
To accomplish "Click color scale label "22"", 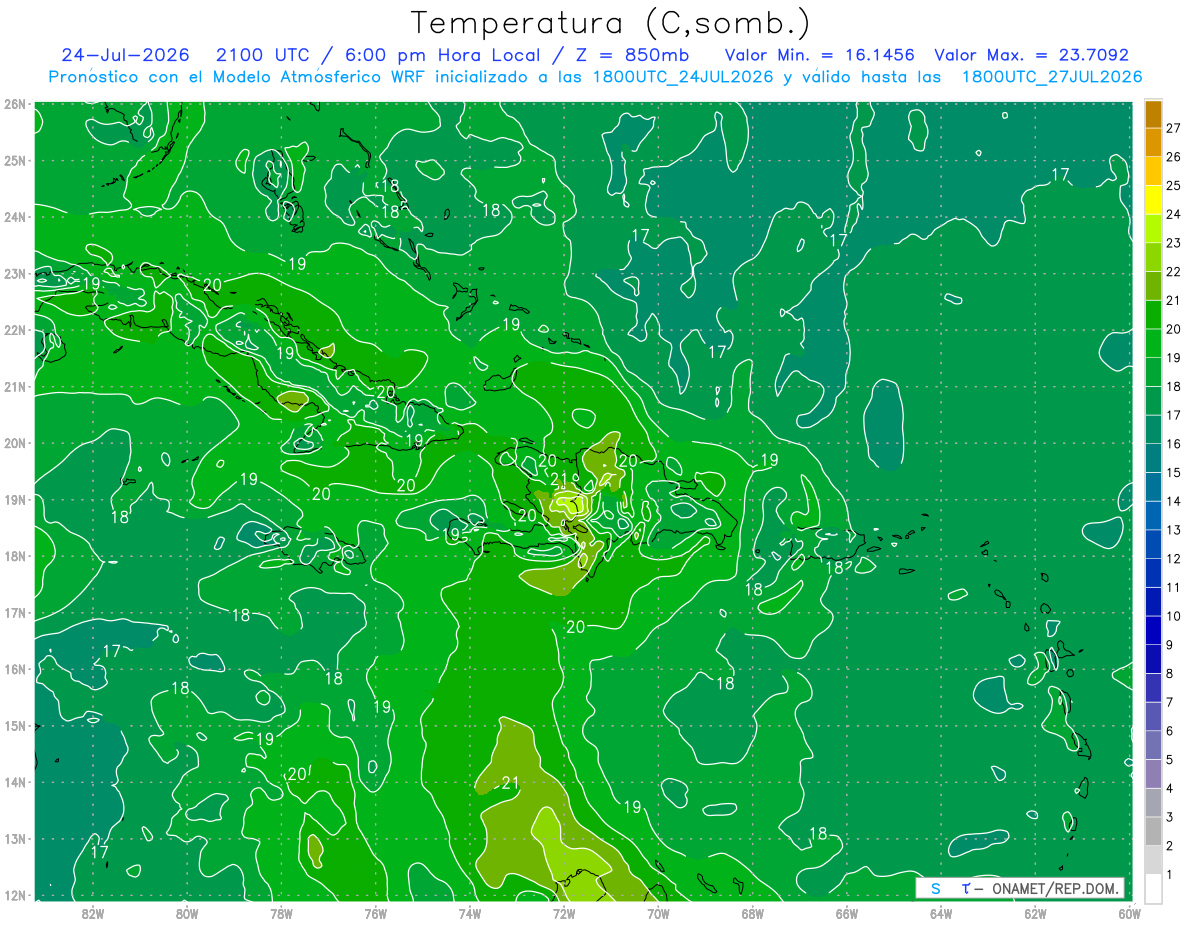I will (1174, 272).
